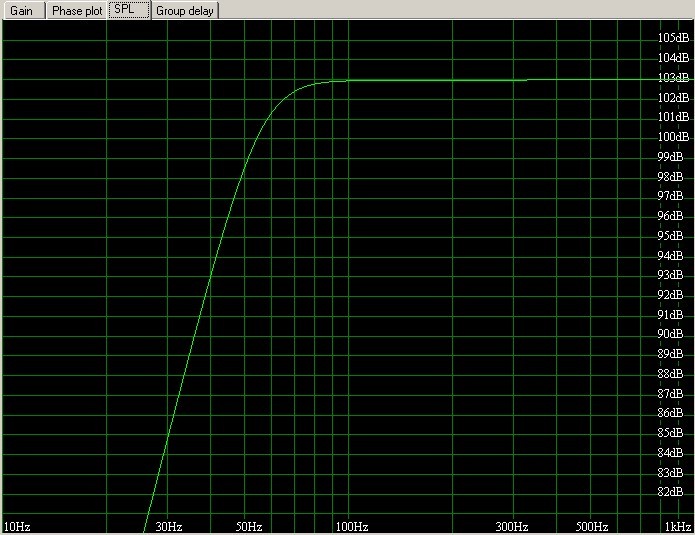Click the 84dB axis label

tap(670, 453)
